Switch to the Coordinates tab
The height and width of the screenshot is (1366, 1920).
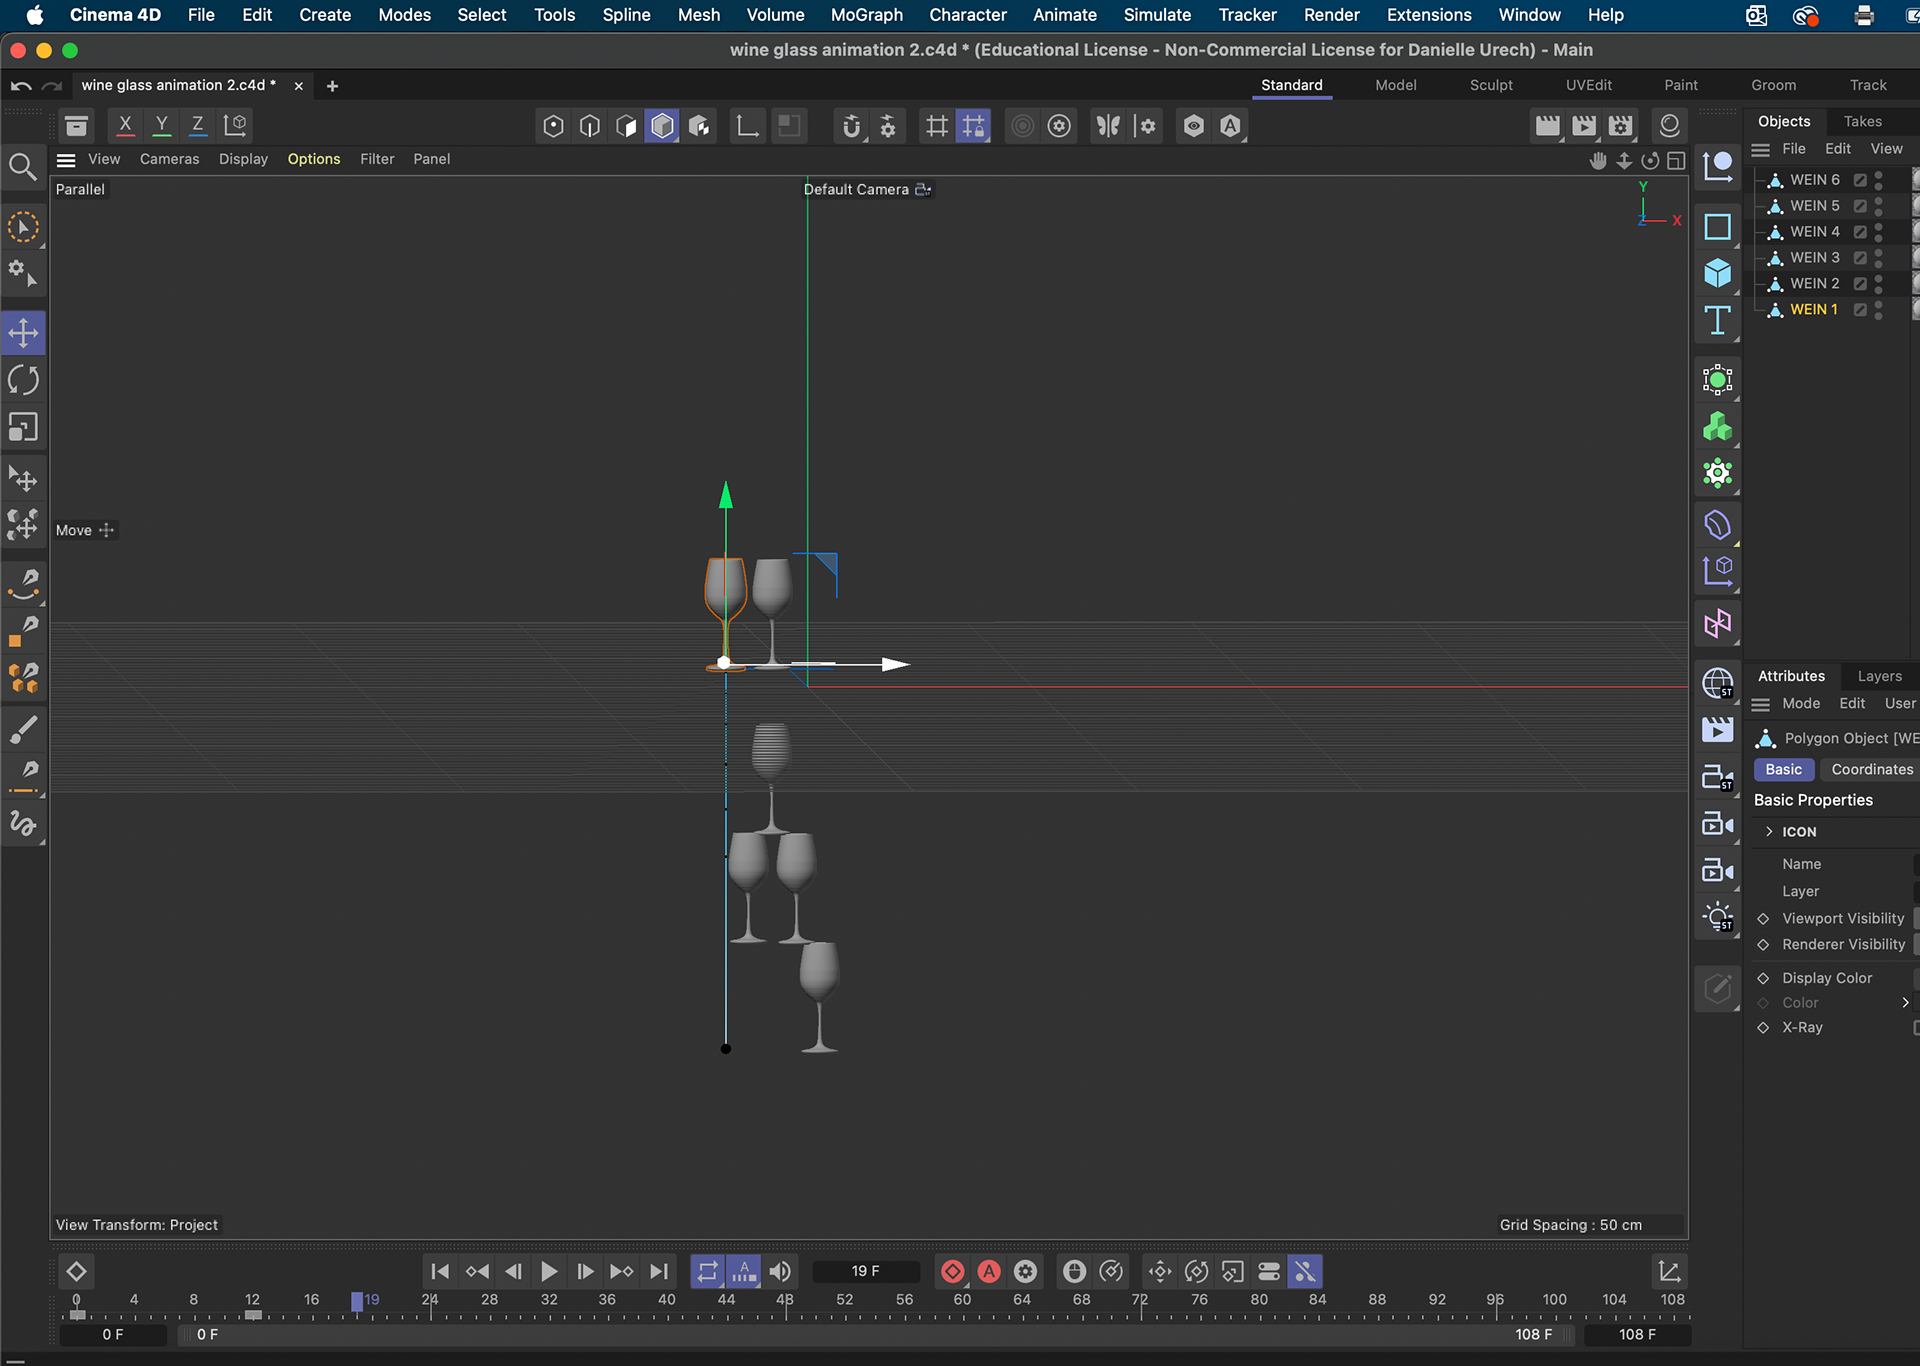[x=1871, y=769]
